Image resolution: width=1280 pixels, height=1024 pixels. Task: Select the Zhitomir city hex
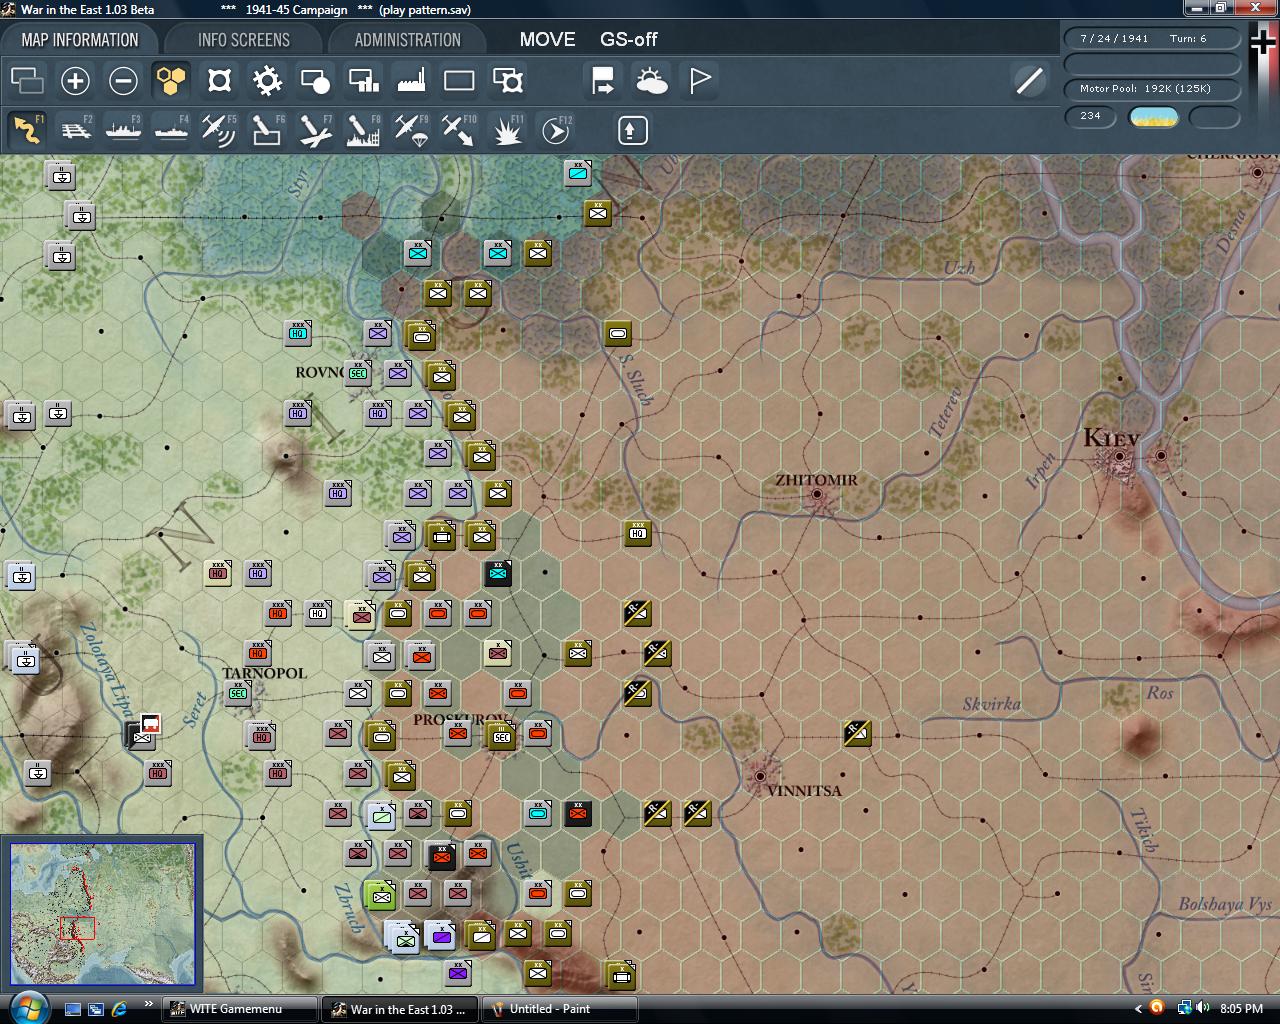817,494
